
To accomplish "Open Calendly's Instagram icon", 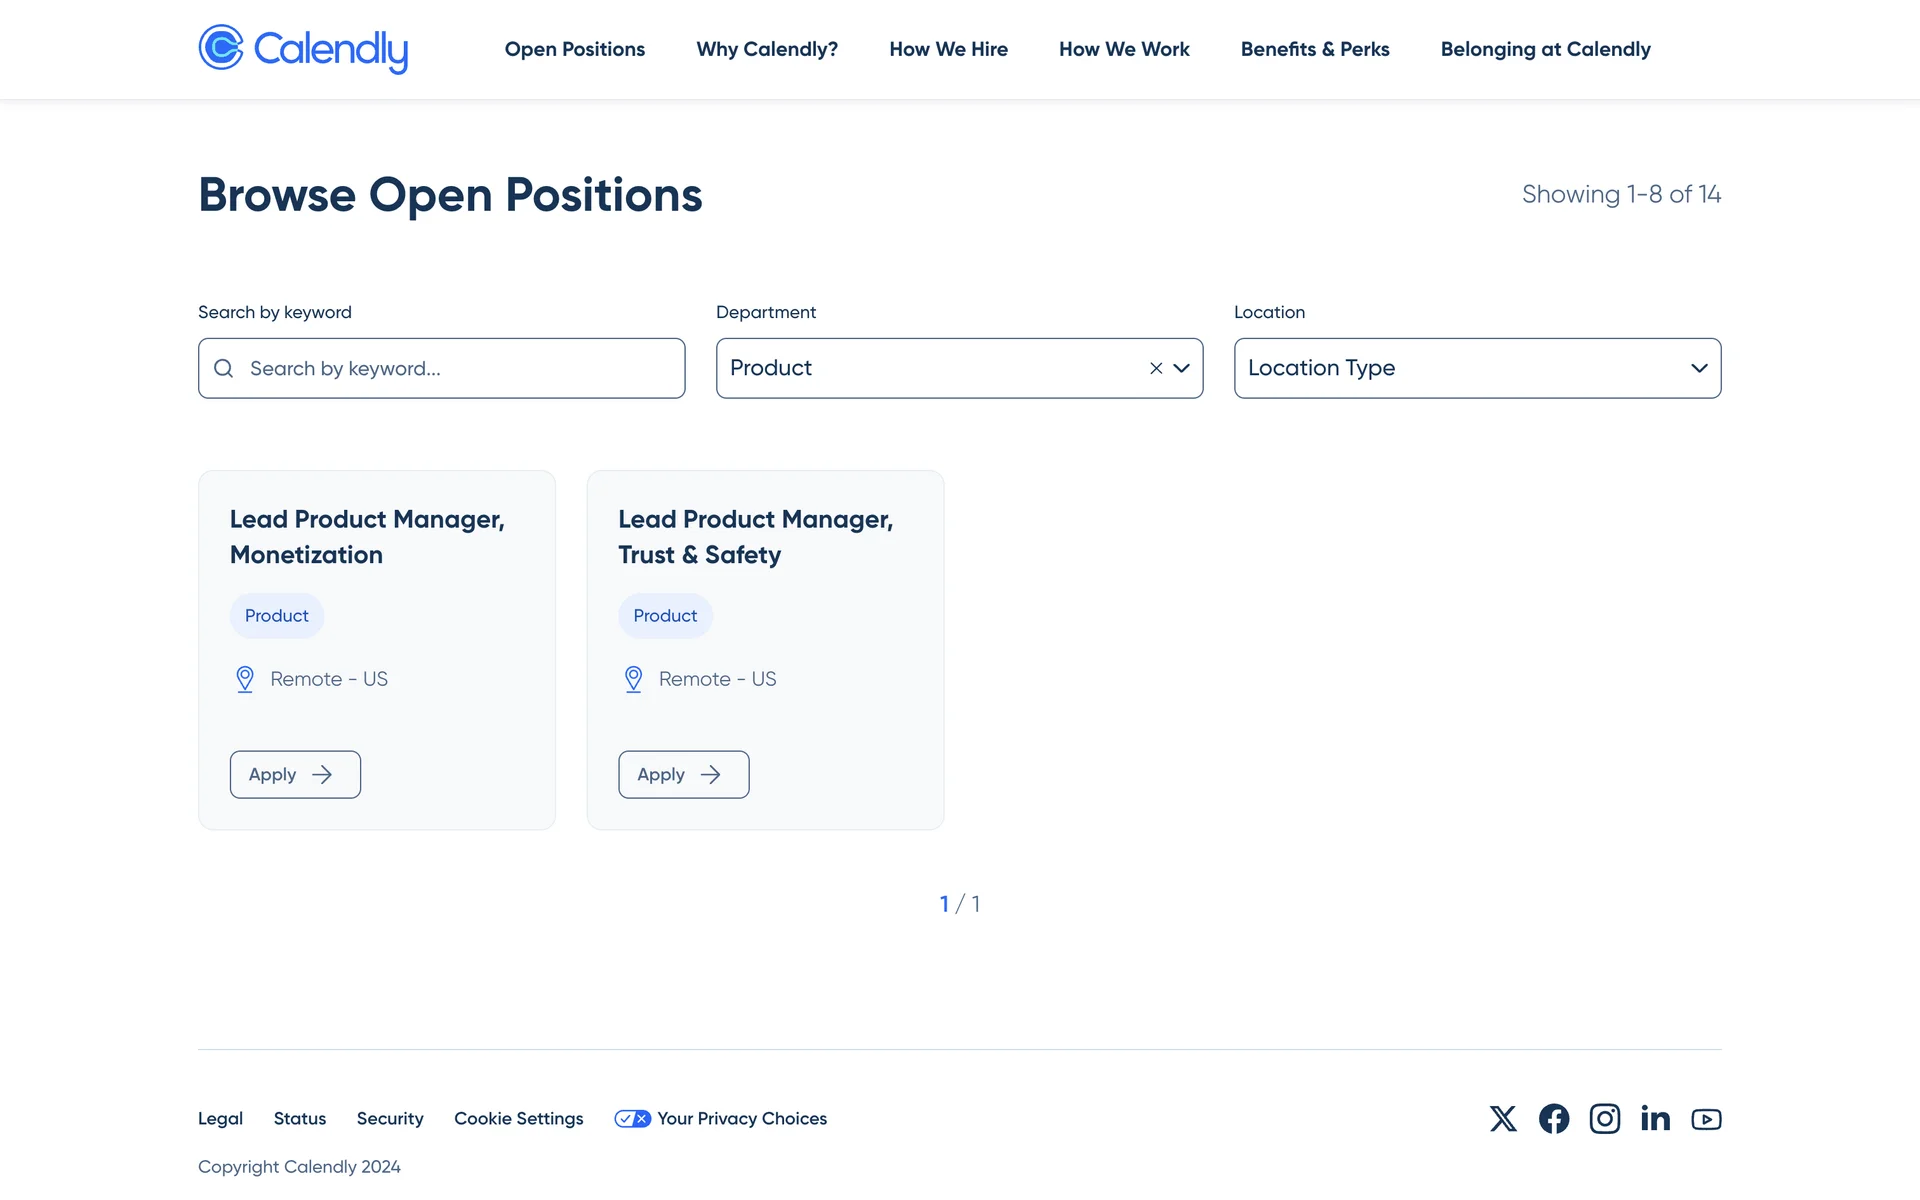I will click(1605, 1118).
